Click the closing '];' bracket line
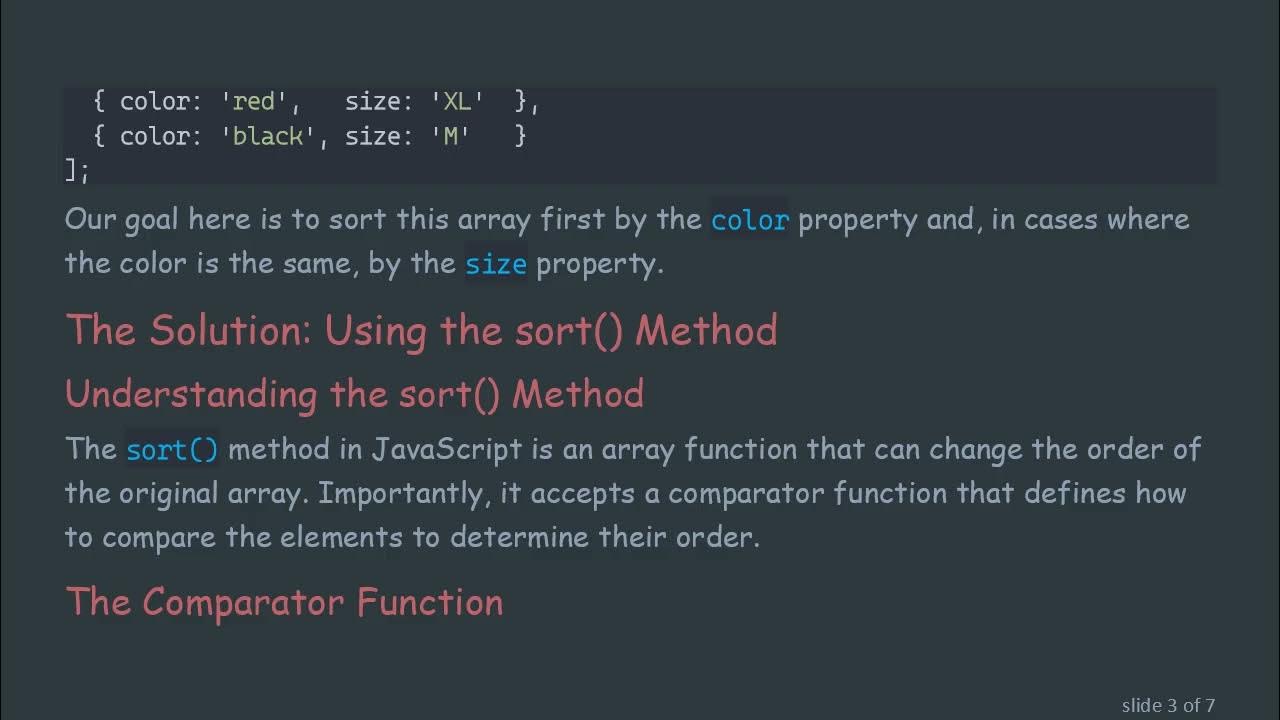 77,170
